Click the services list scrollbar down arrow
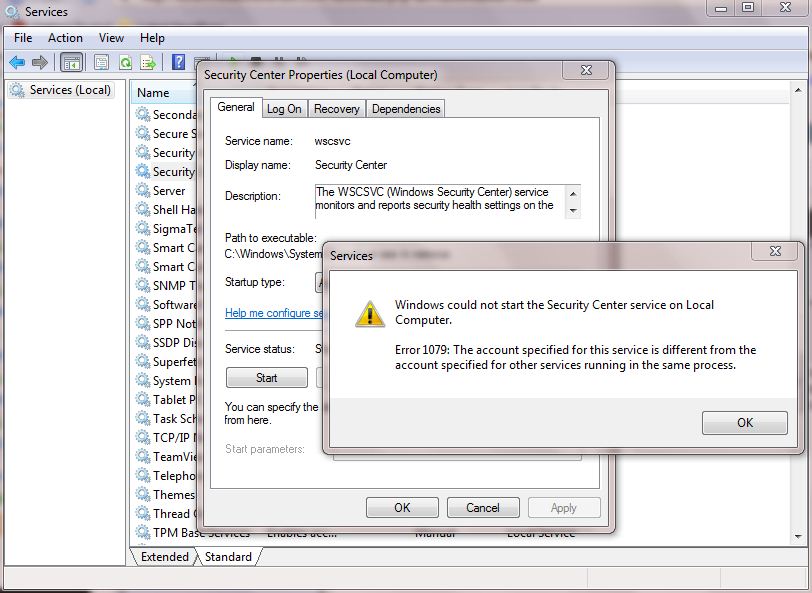The width and height of the screenshot is (812, 593). click(x=798, y=537)
